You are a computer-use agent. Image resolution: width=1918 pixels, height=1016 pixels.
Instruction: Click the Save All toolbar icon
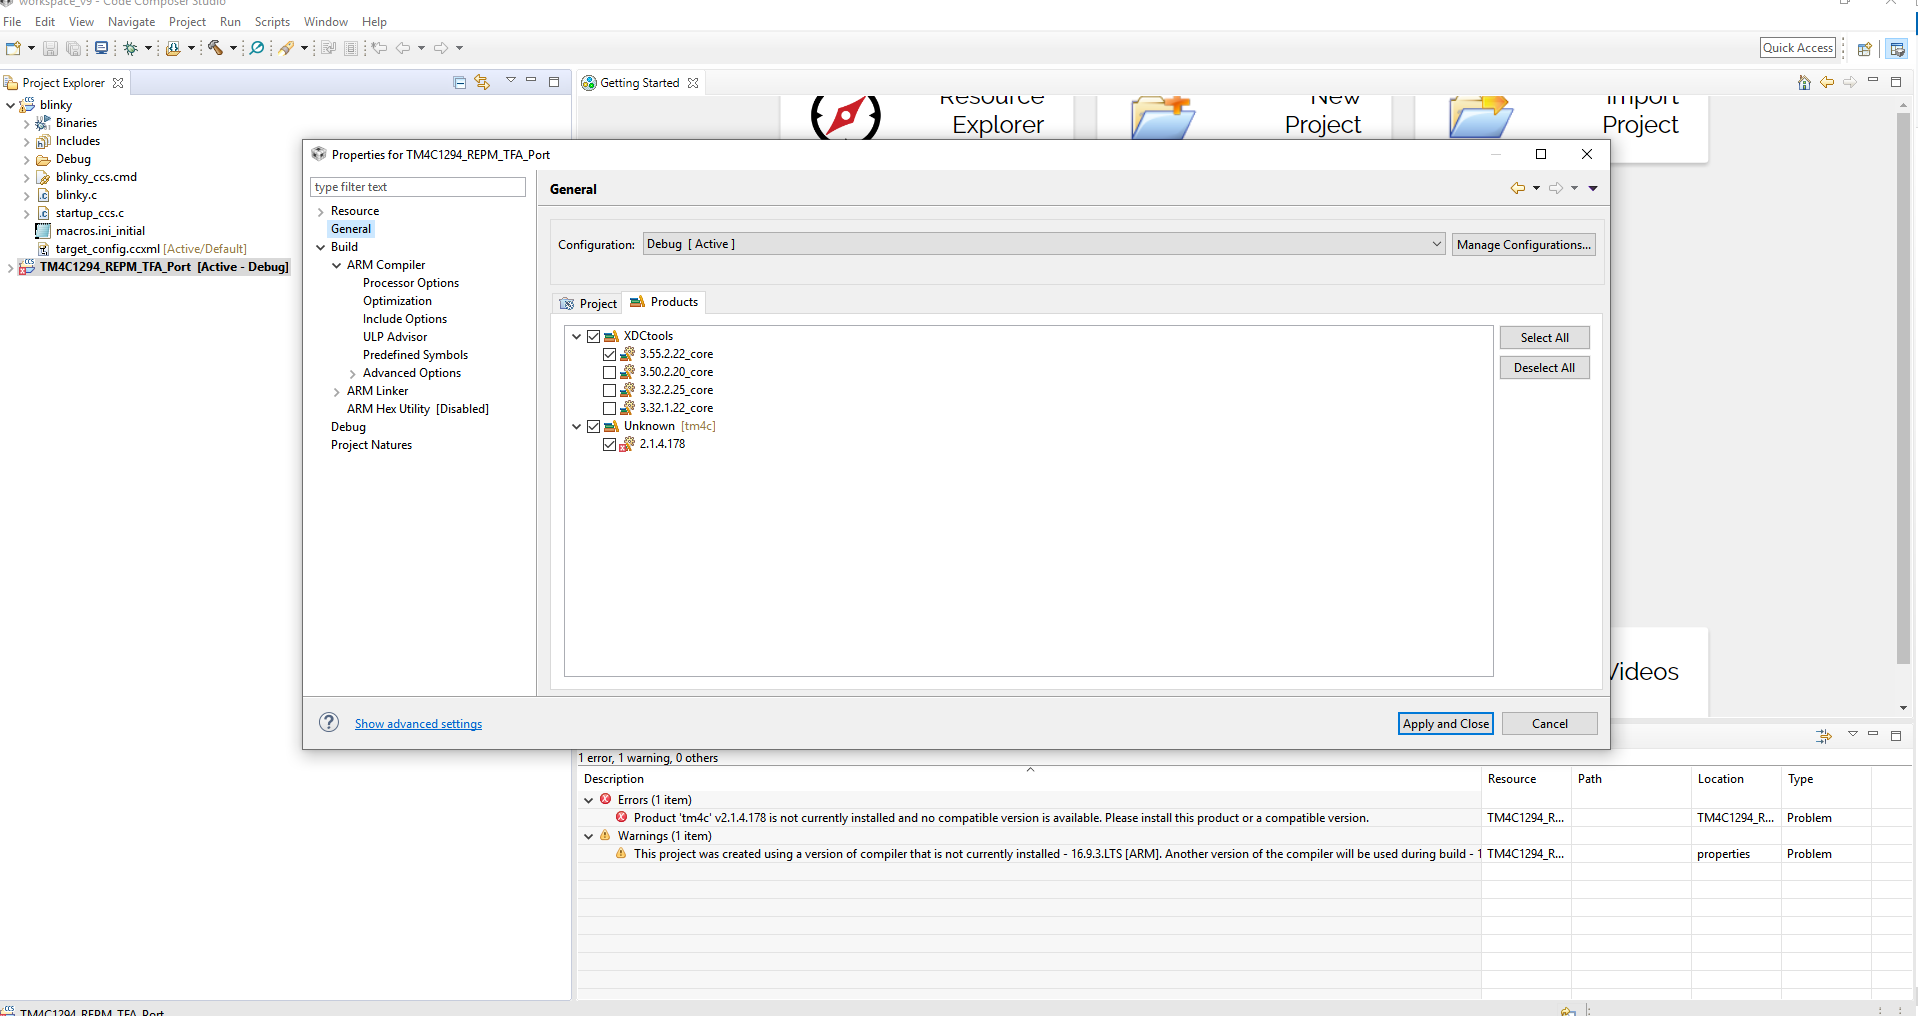pos(73,48)
